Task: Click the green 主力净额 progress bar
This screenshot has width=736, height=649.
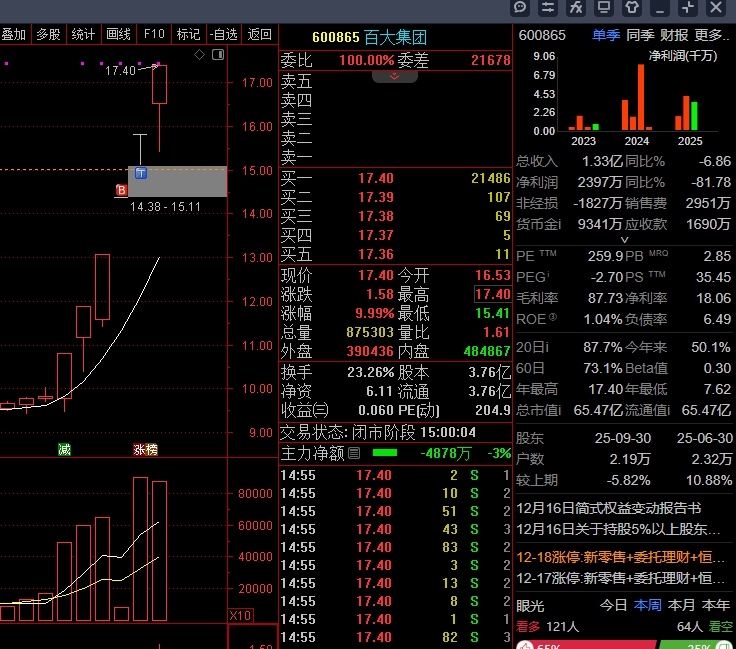Action: point(385,453)
